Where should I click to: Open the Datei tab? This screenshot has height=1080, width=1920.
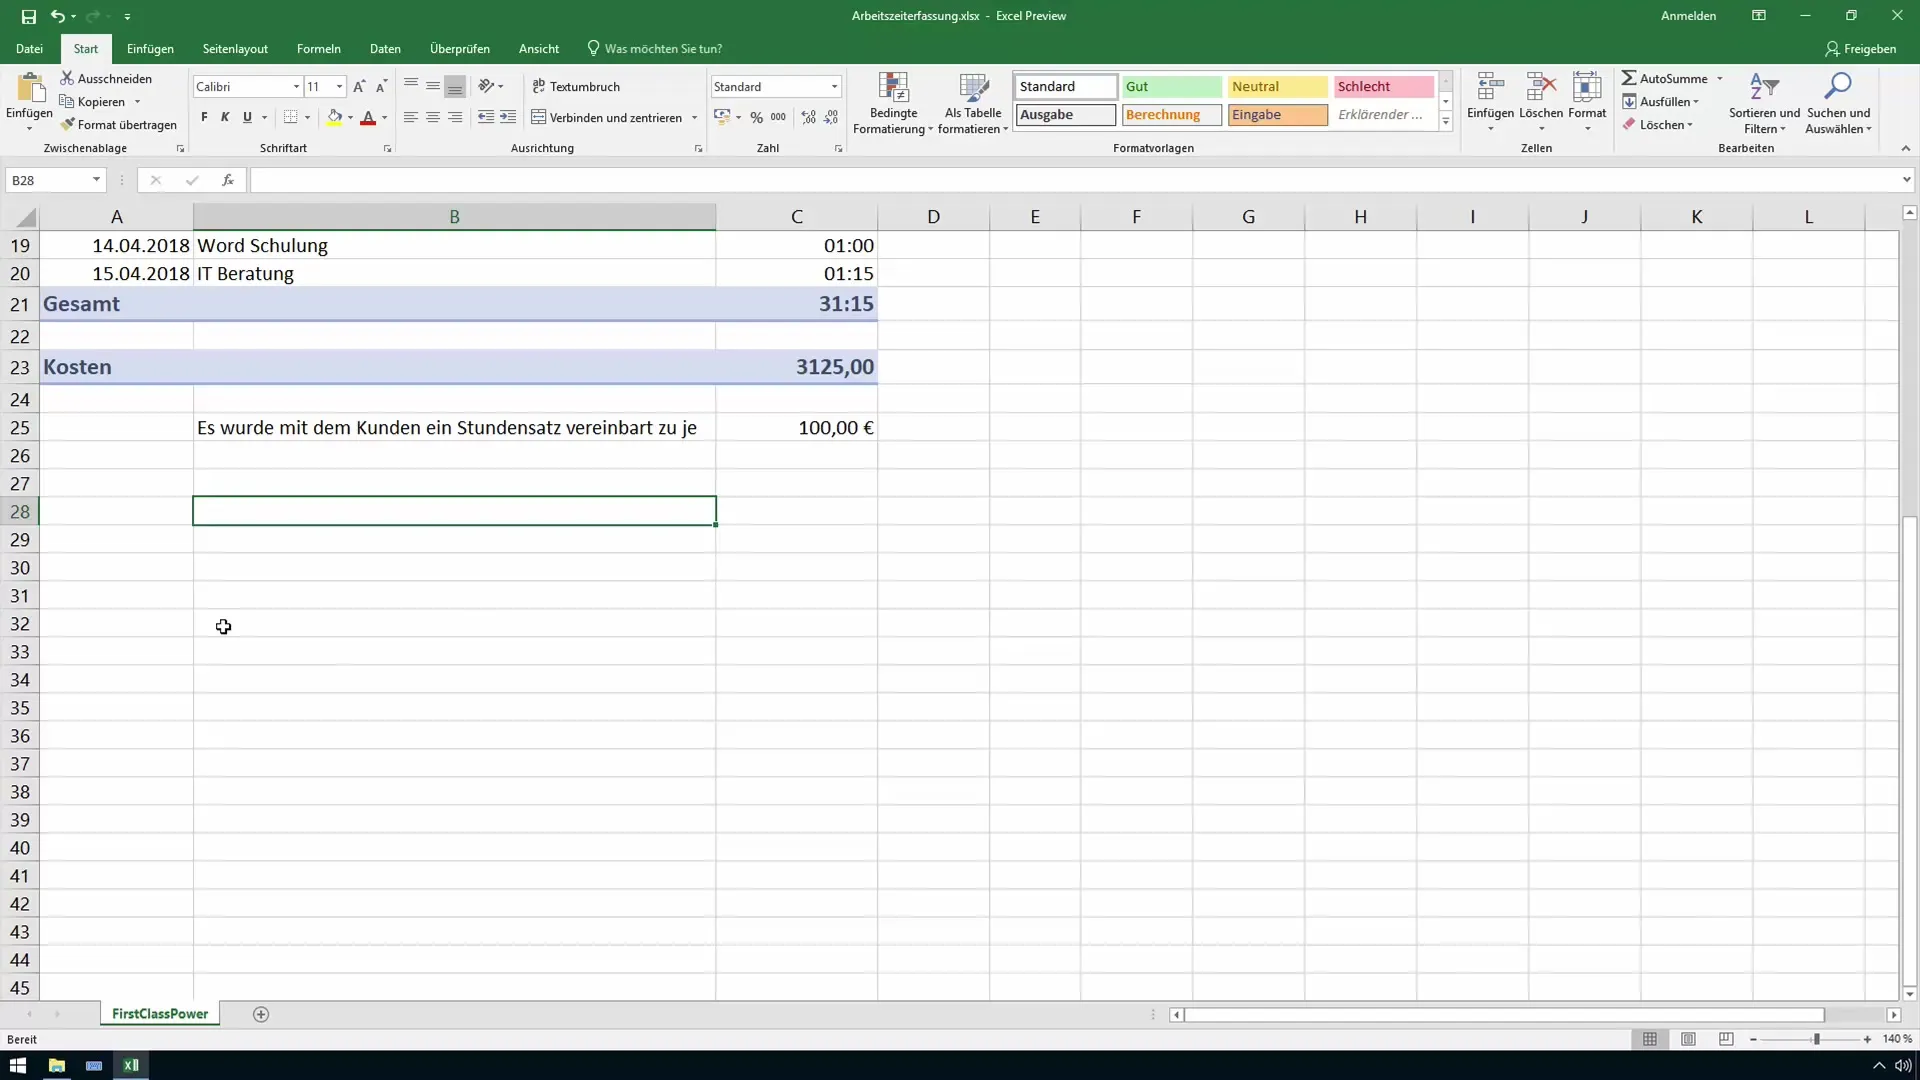(29, 48)
